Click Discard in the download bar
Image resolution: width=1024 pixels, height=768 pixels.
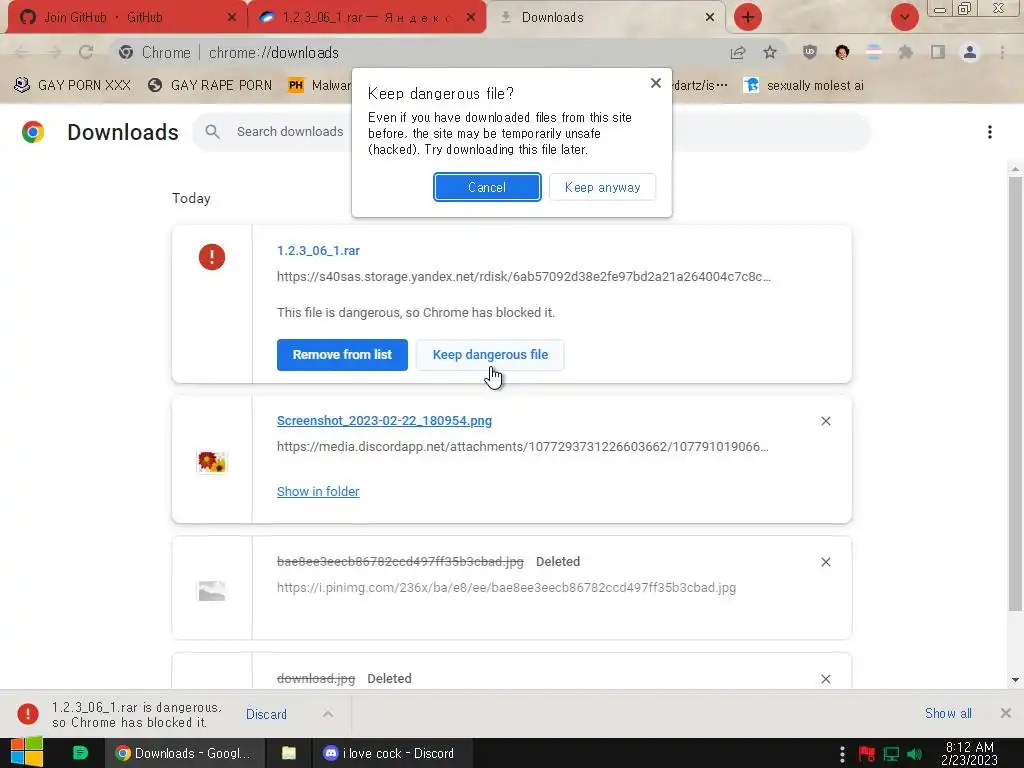coord(266,714)
